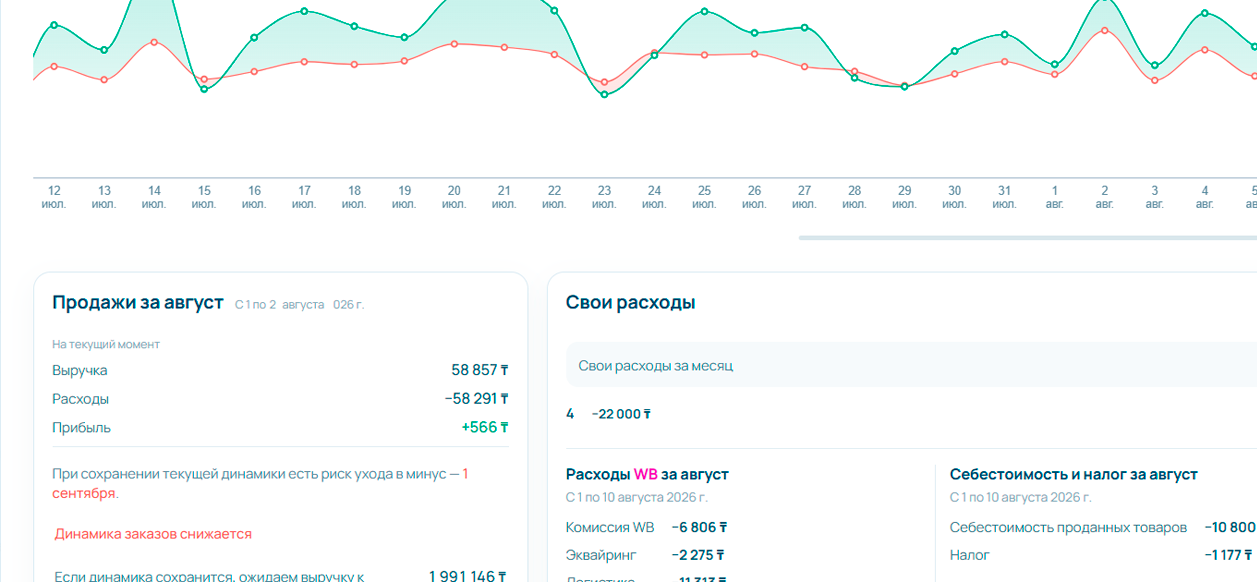Open the 'Свои расходы за месяц' field
The width and height of the screenshot is (1257, 582).
911,366
